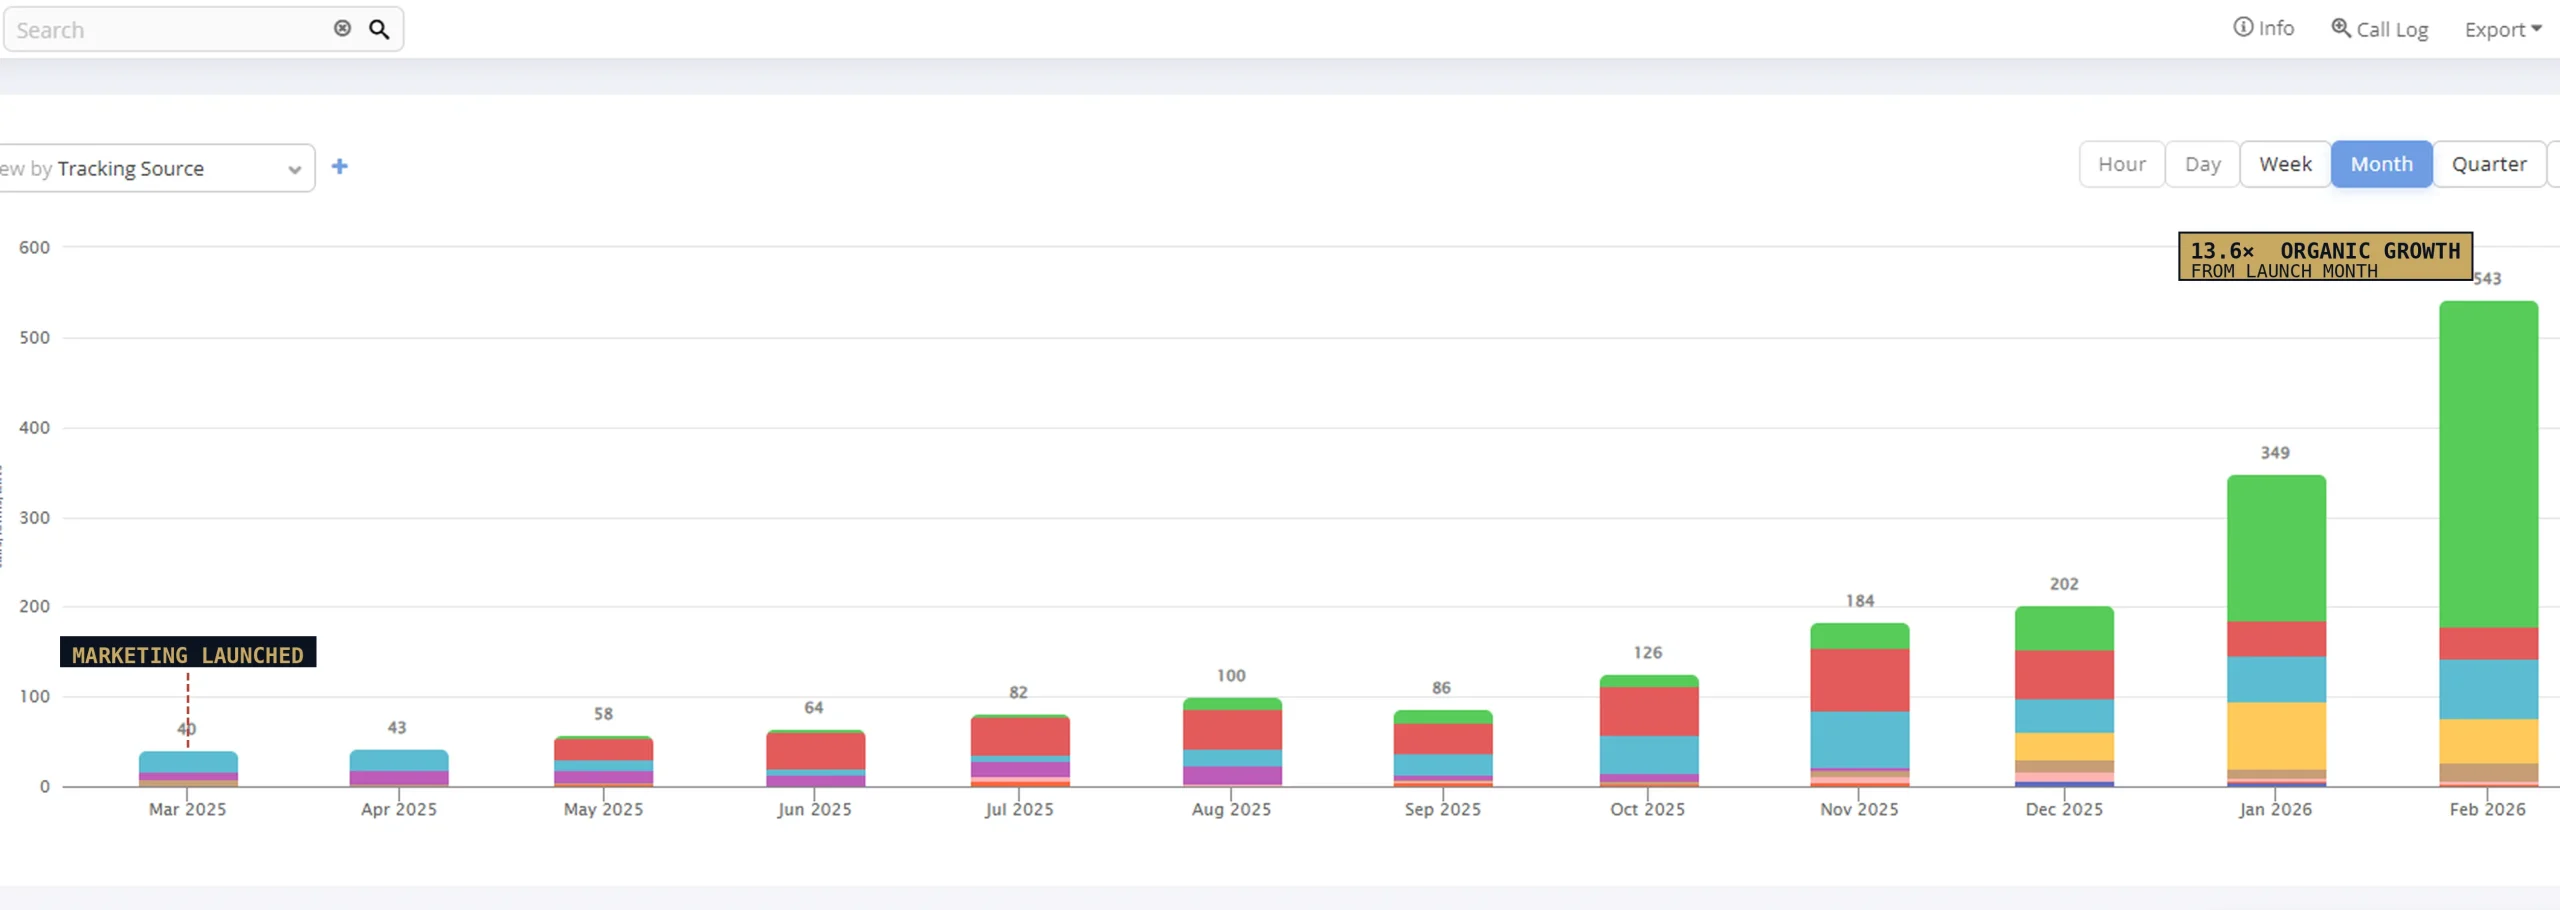The width and height of the screenshot is (2560, 910).
Task: Click the Apr 2025 bar
Action: coord(399,767)
